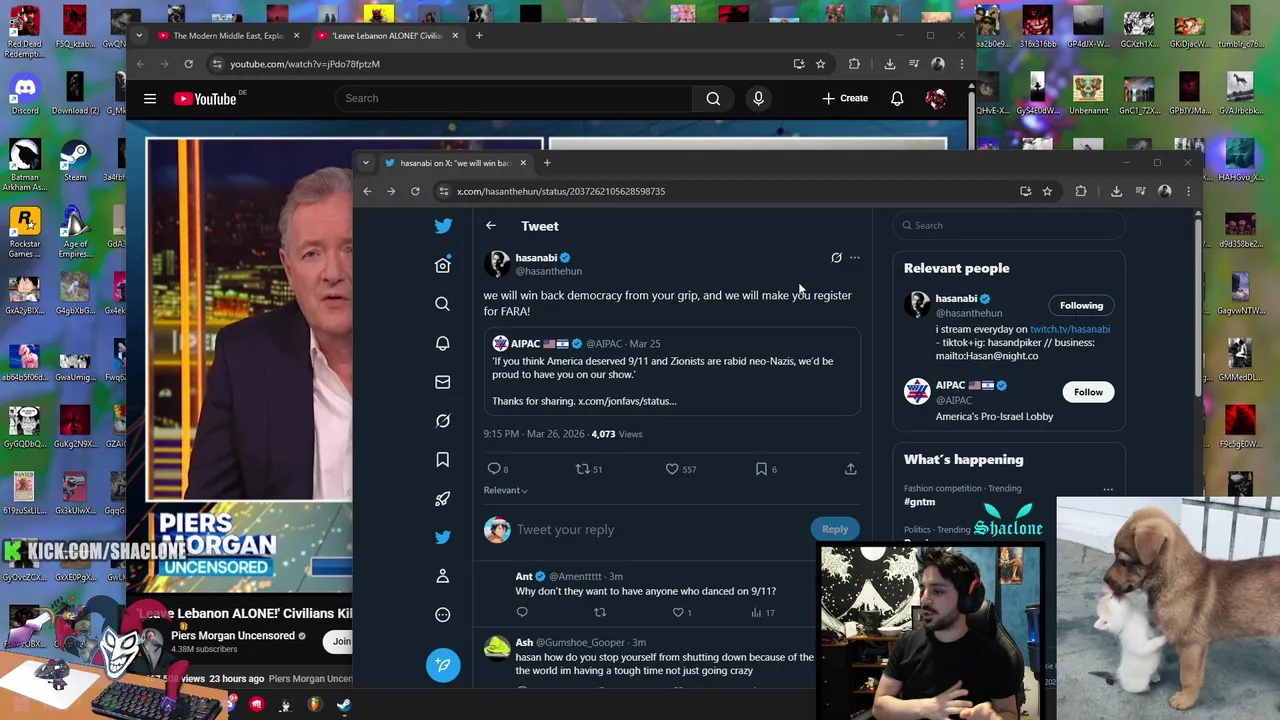Viewport: 1280px width, 720px height.
Task: Open the More circle icon in X sidebar
Action: pos(443,615)
